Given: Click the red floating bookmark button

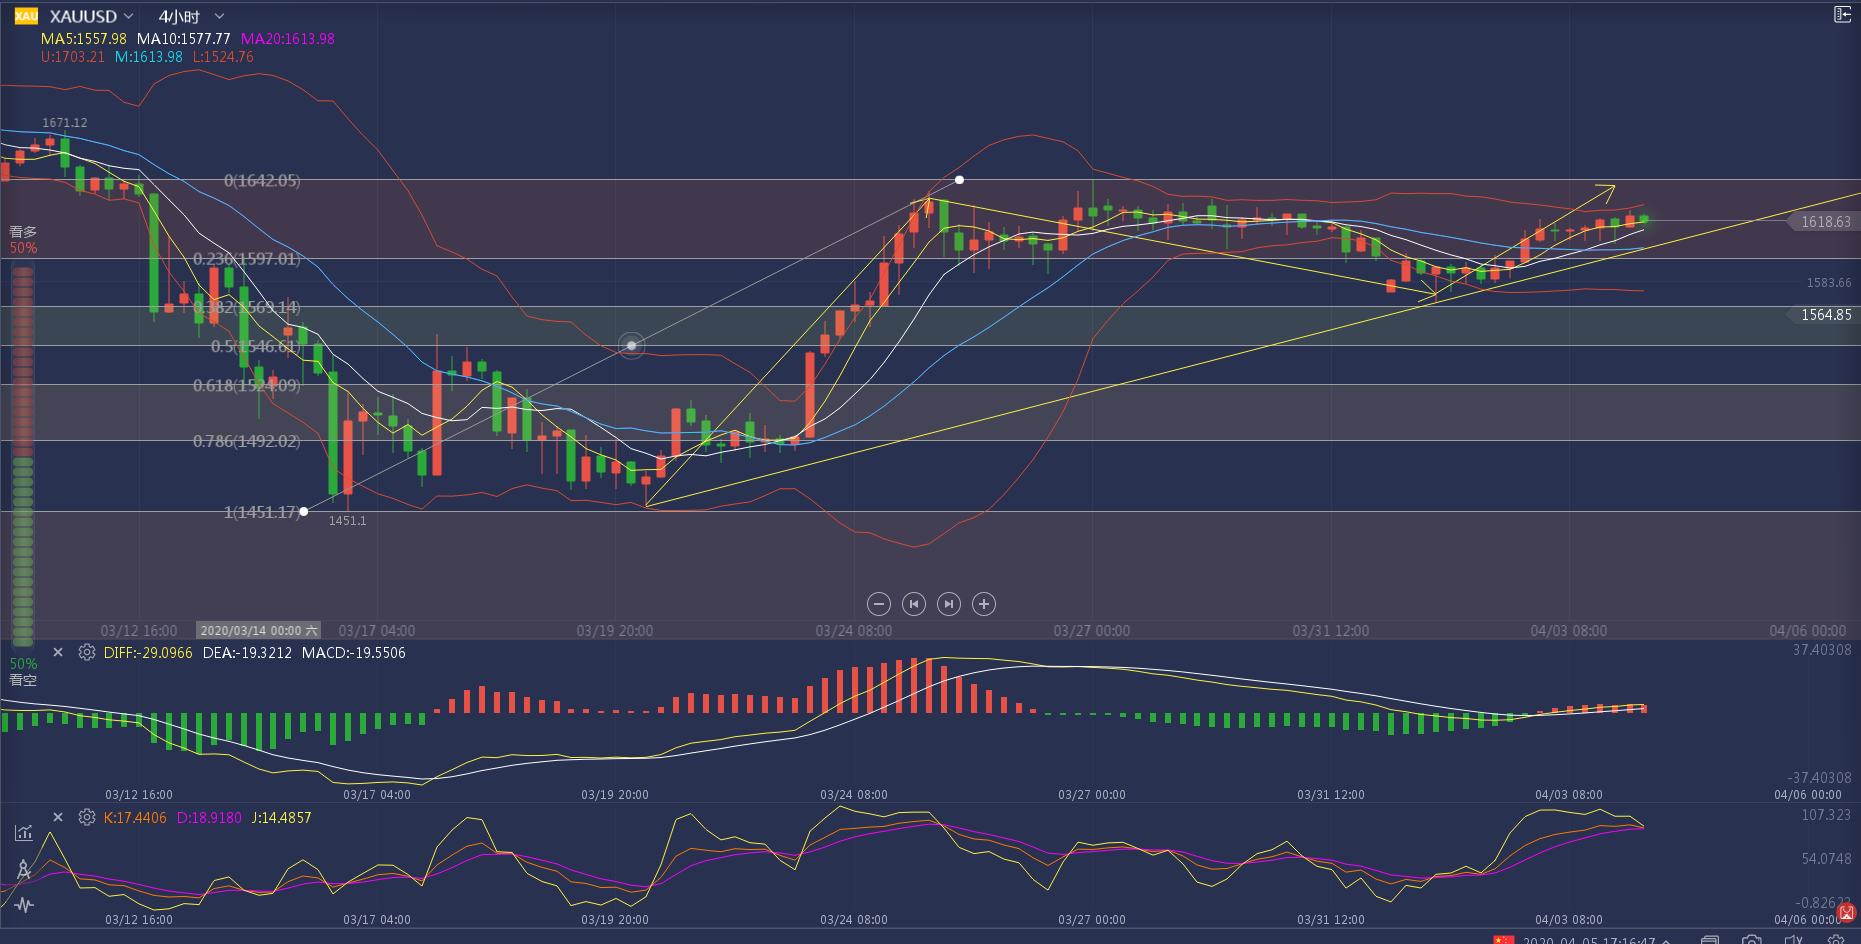Looking at the screenshot, I should coord(1847,912).
